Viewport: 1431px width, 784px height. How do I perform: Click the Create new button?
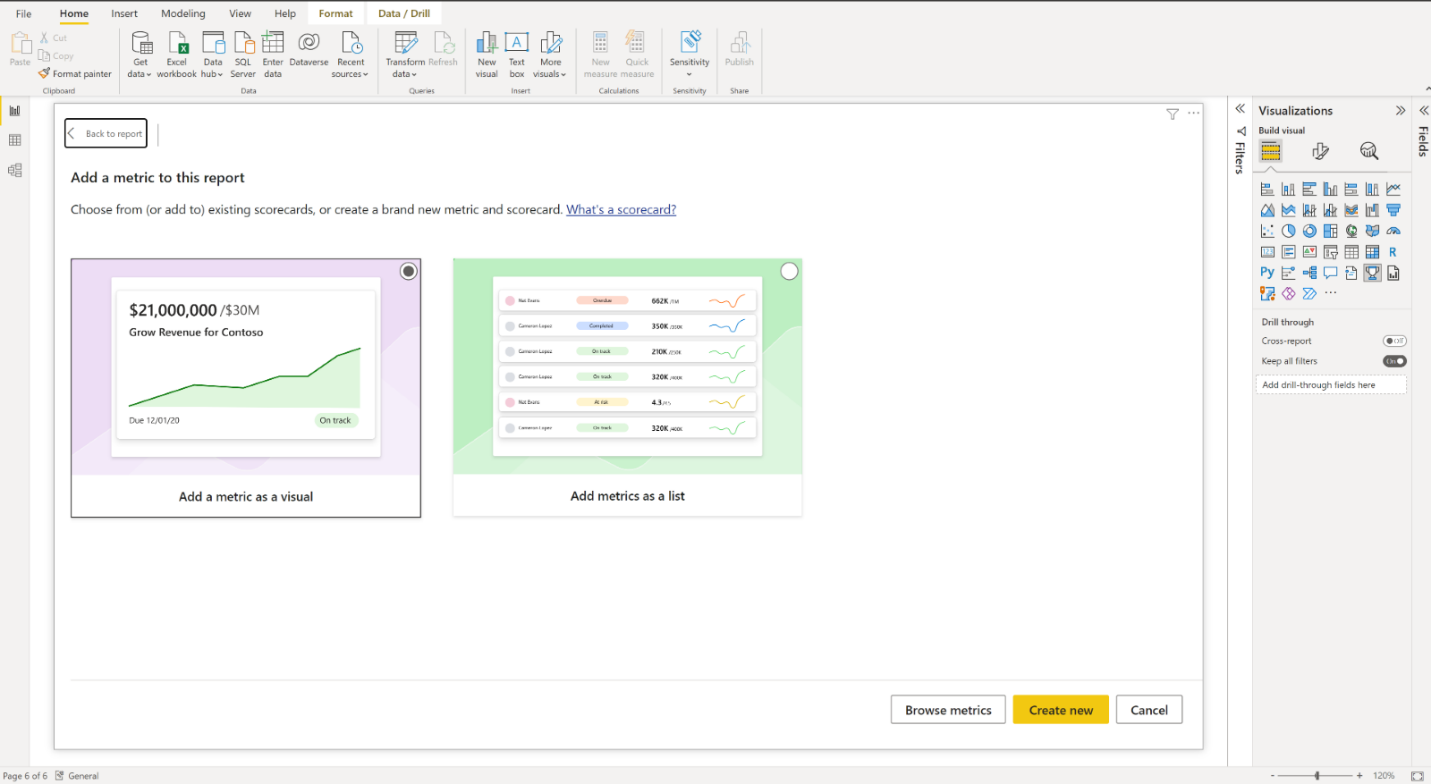pos(1060,710)
